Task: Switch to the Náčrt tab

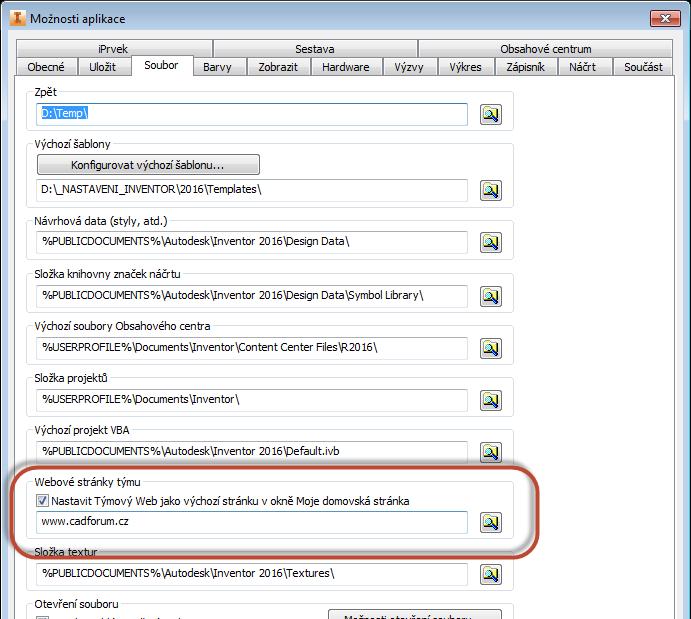Action: [583, 67]
